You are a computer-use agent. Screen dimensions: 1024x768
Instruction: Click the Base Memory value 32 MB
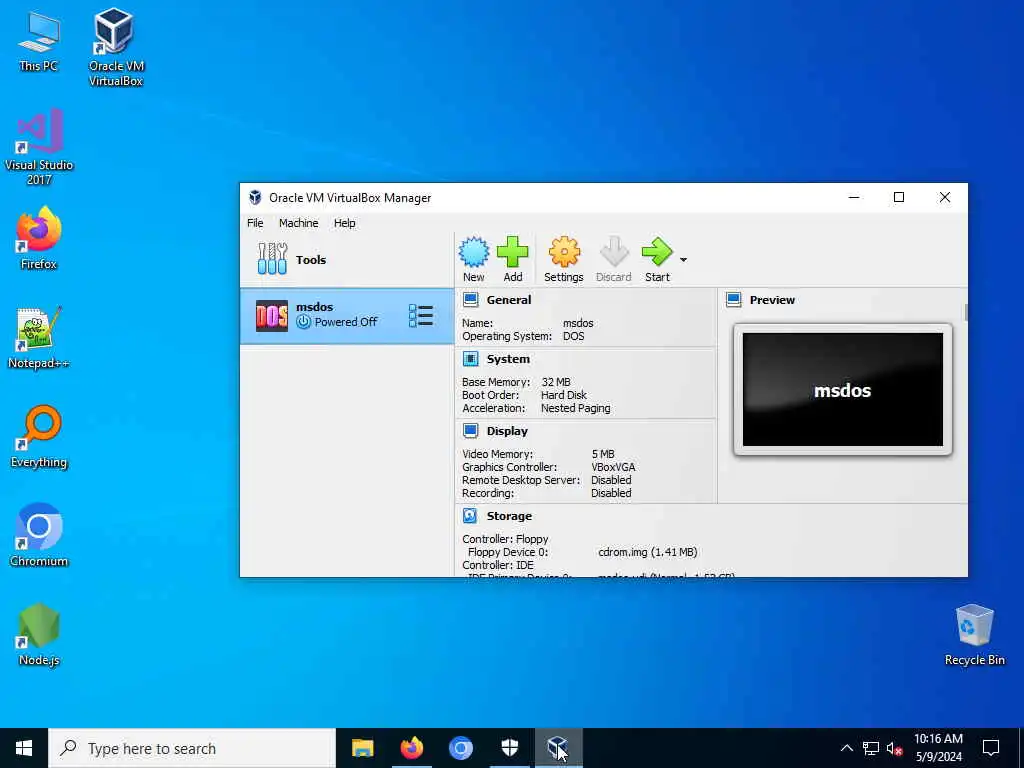point(556,382)
